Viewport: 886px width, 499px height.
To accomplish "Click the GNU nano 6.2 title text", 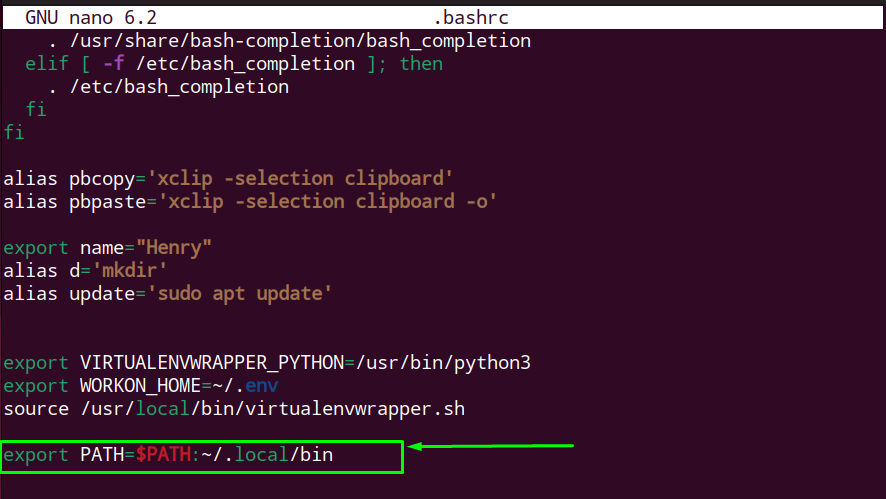I will pyautogui.click(x=91, y=18).
